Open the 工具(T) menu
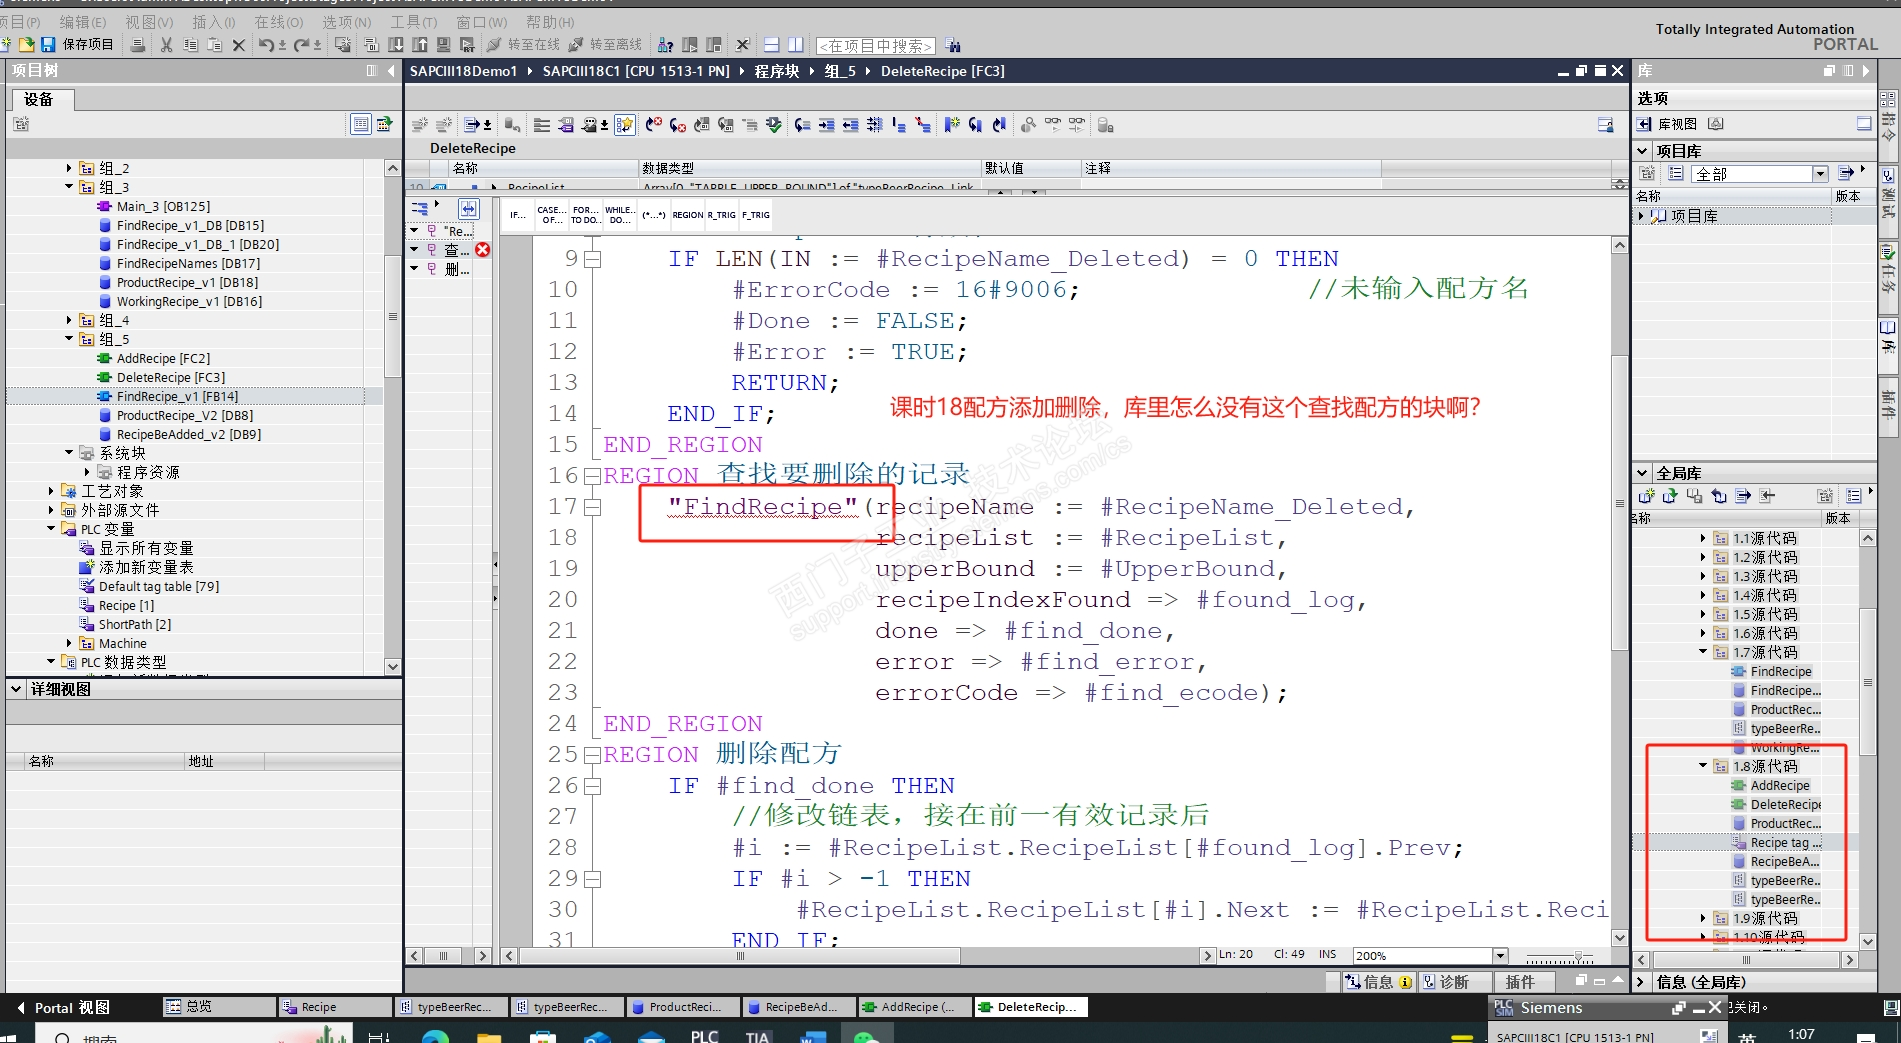The image size is (1901, 1043). click(x=414, y=22)
